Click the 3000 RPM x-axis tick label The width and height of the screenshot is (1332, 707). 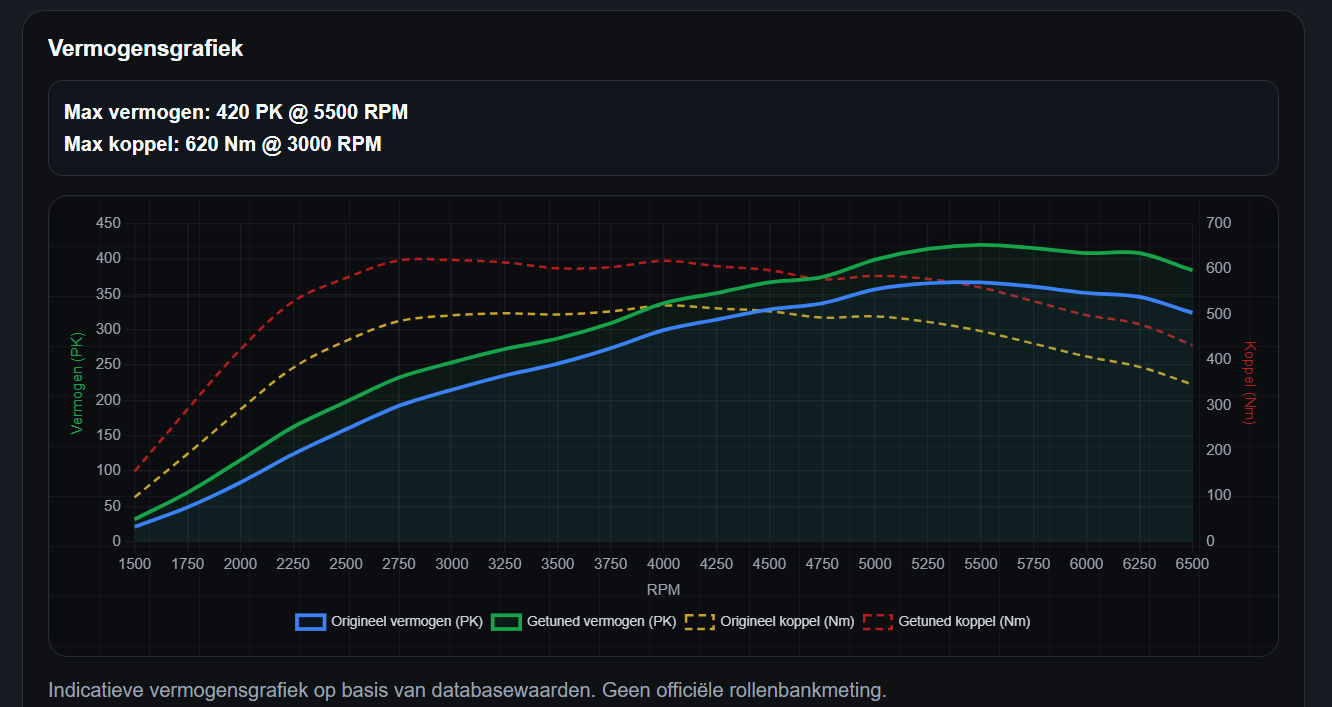point(452,564)
